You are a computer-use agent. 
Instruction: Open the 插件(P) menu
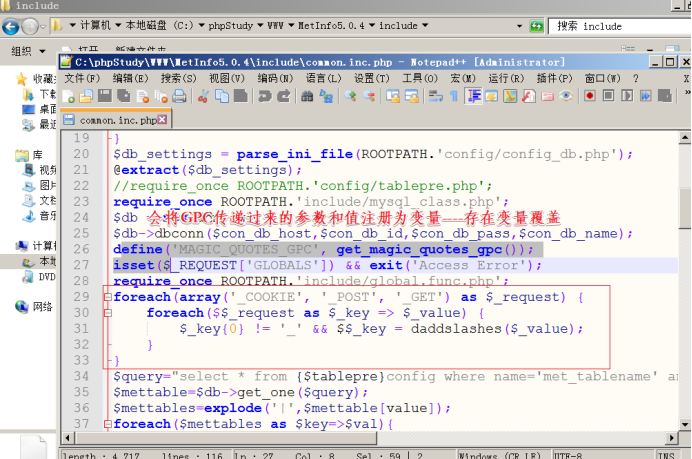[x=554, y=79]
